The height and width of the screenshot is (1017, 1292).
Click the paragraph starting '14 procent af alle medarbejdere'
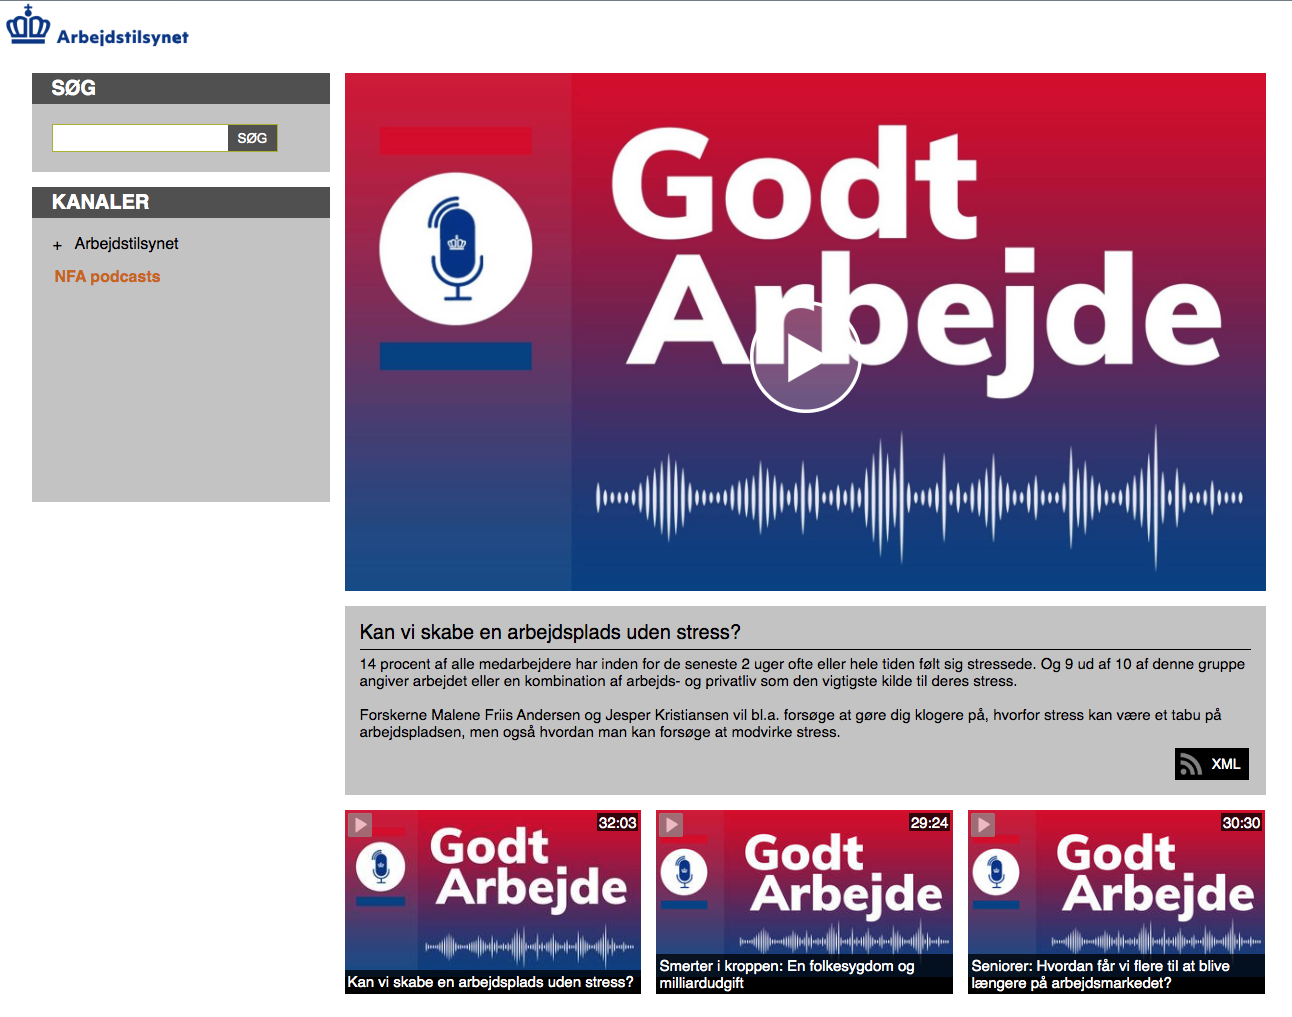pyautogui.click(x=802, y=672)
